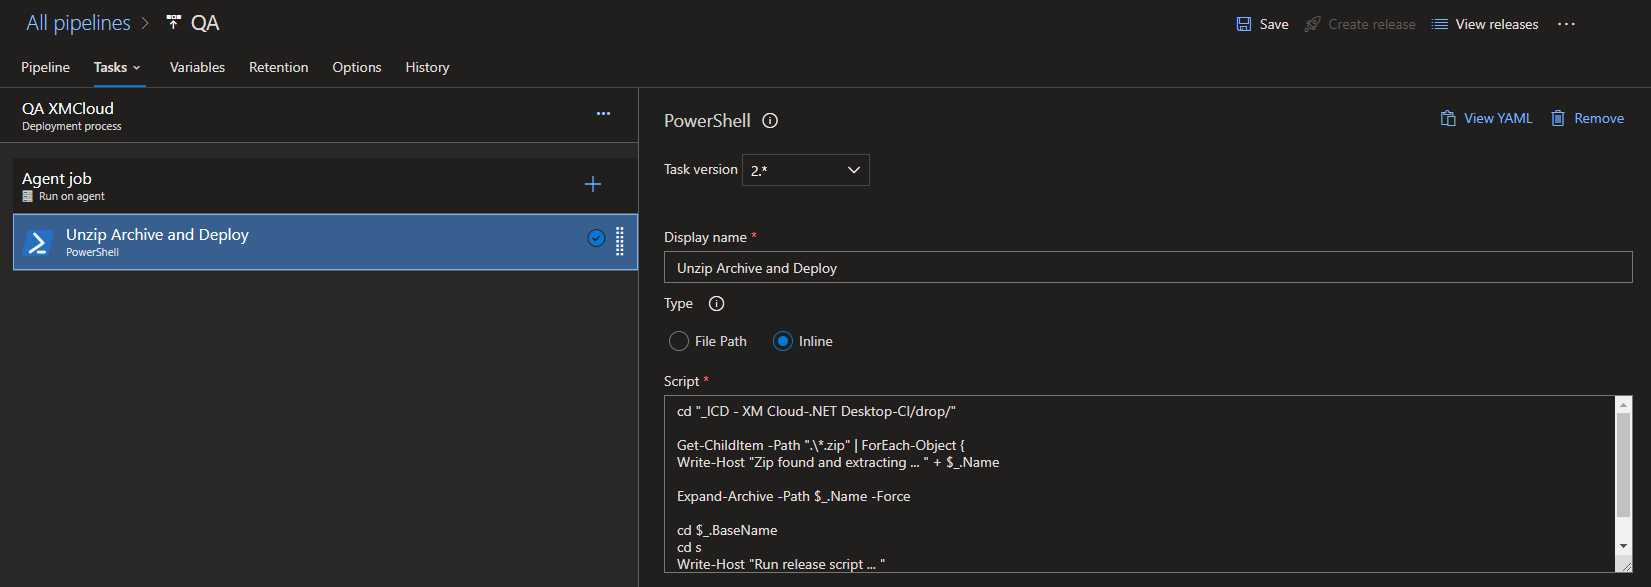Click the 'Run on agent' subtitle text
The image size is (1651, 587).
tap(72, 196)
